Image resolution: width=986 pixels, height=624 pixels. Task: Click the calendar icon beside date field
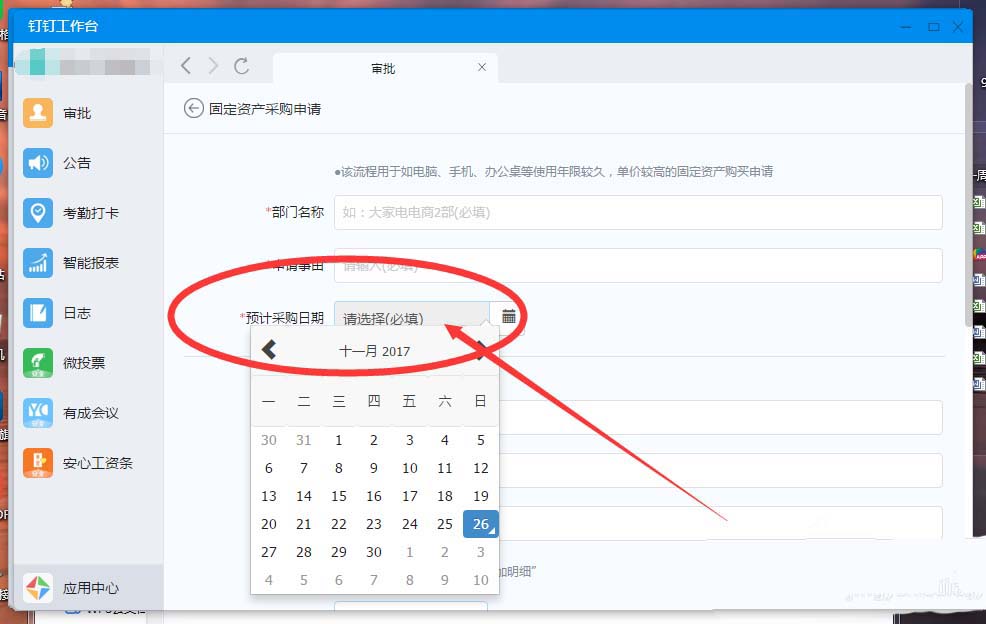point(509,317)
